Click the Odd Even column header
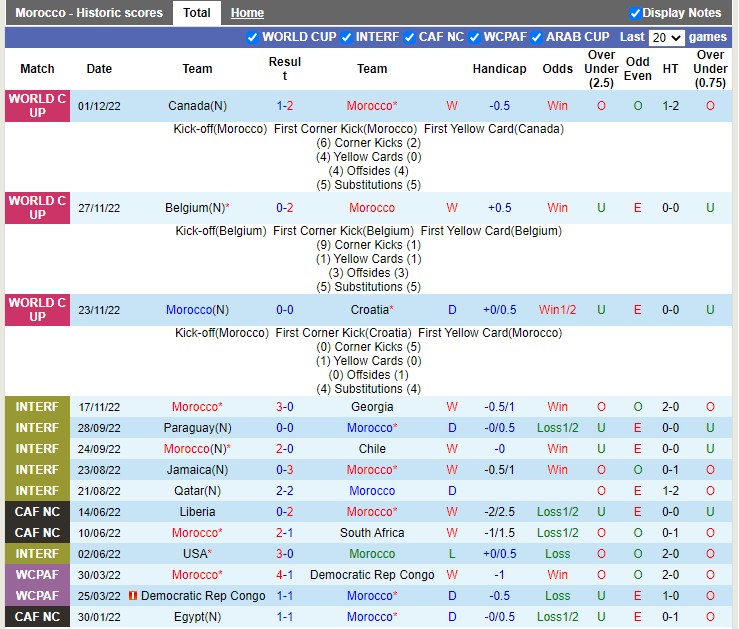Viewport: 739px width, 629px height. [x=638, y=69]
